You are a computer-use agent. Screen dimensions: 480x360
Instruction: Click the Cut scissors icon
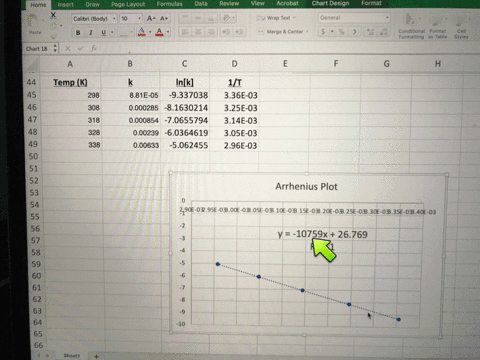pos(53,15)
